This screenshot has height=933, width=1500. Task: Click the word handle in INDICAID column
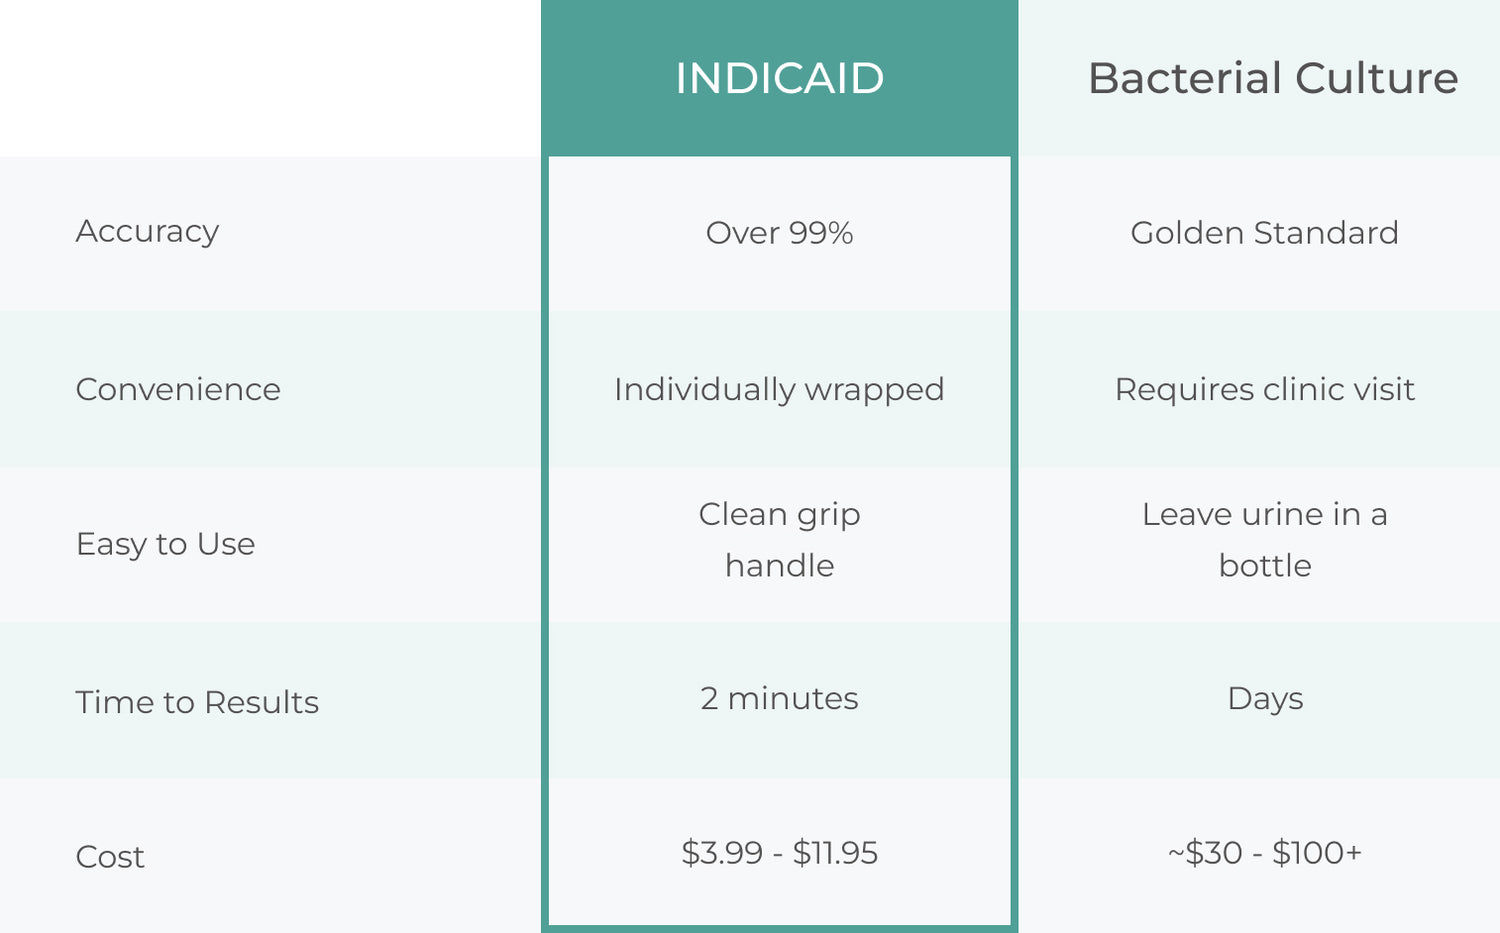coord(779,566)
